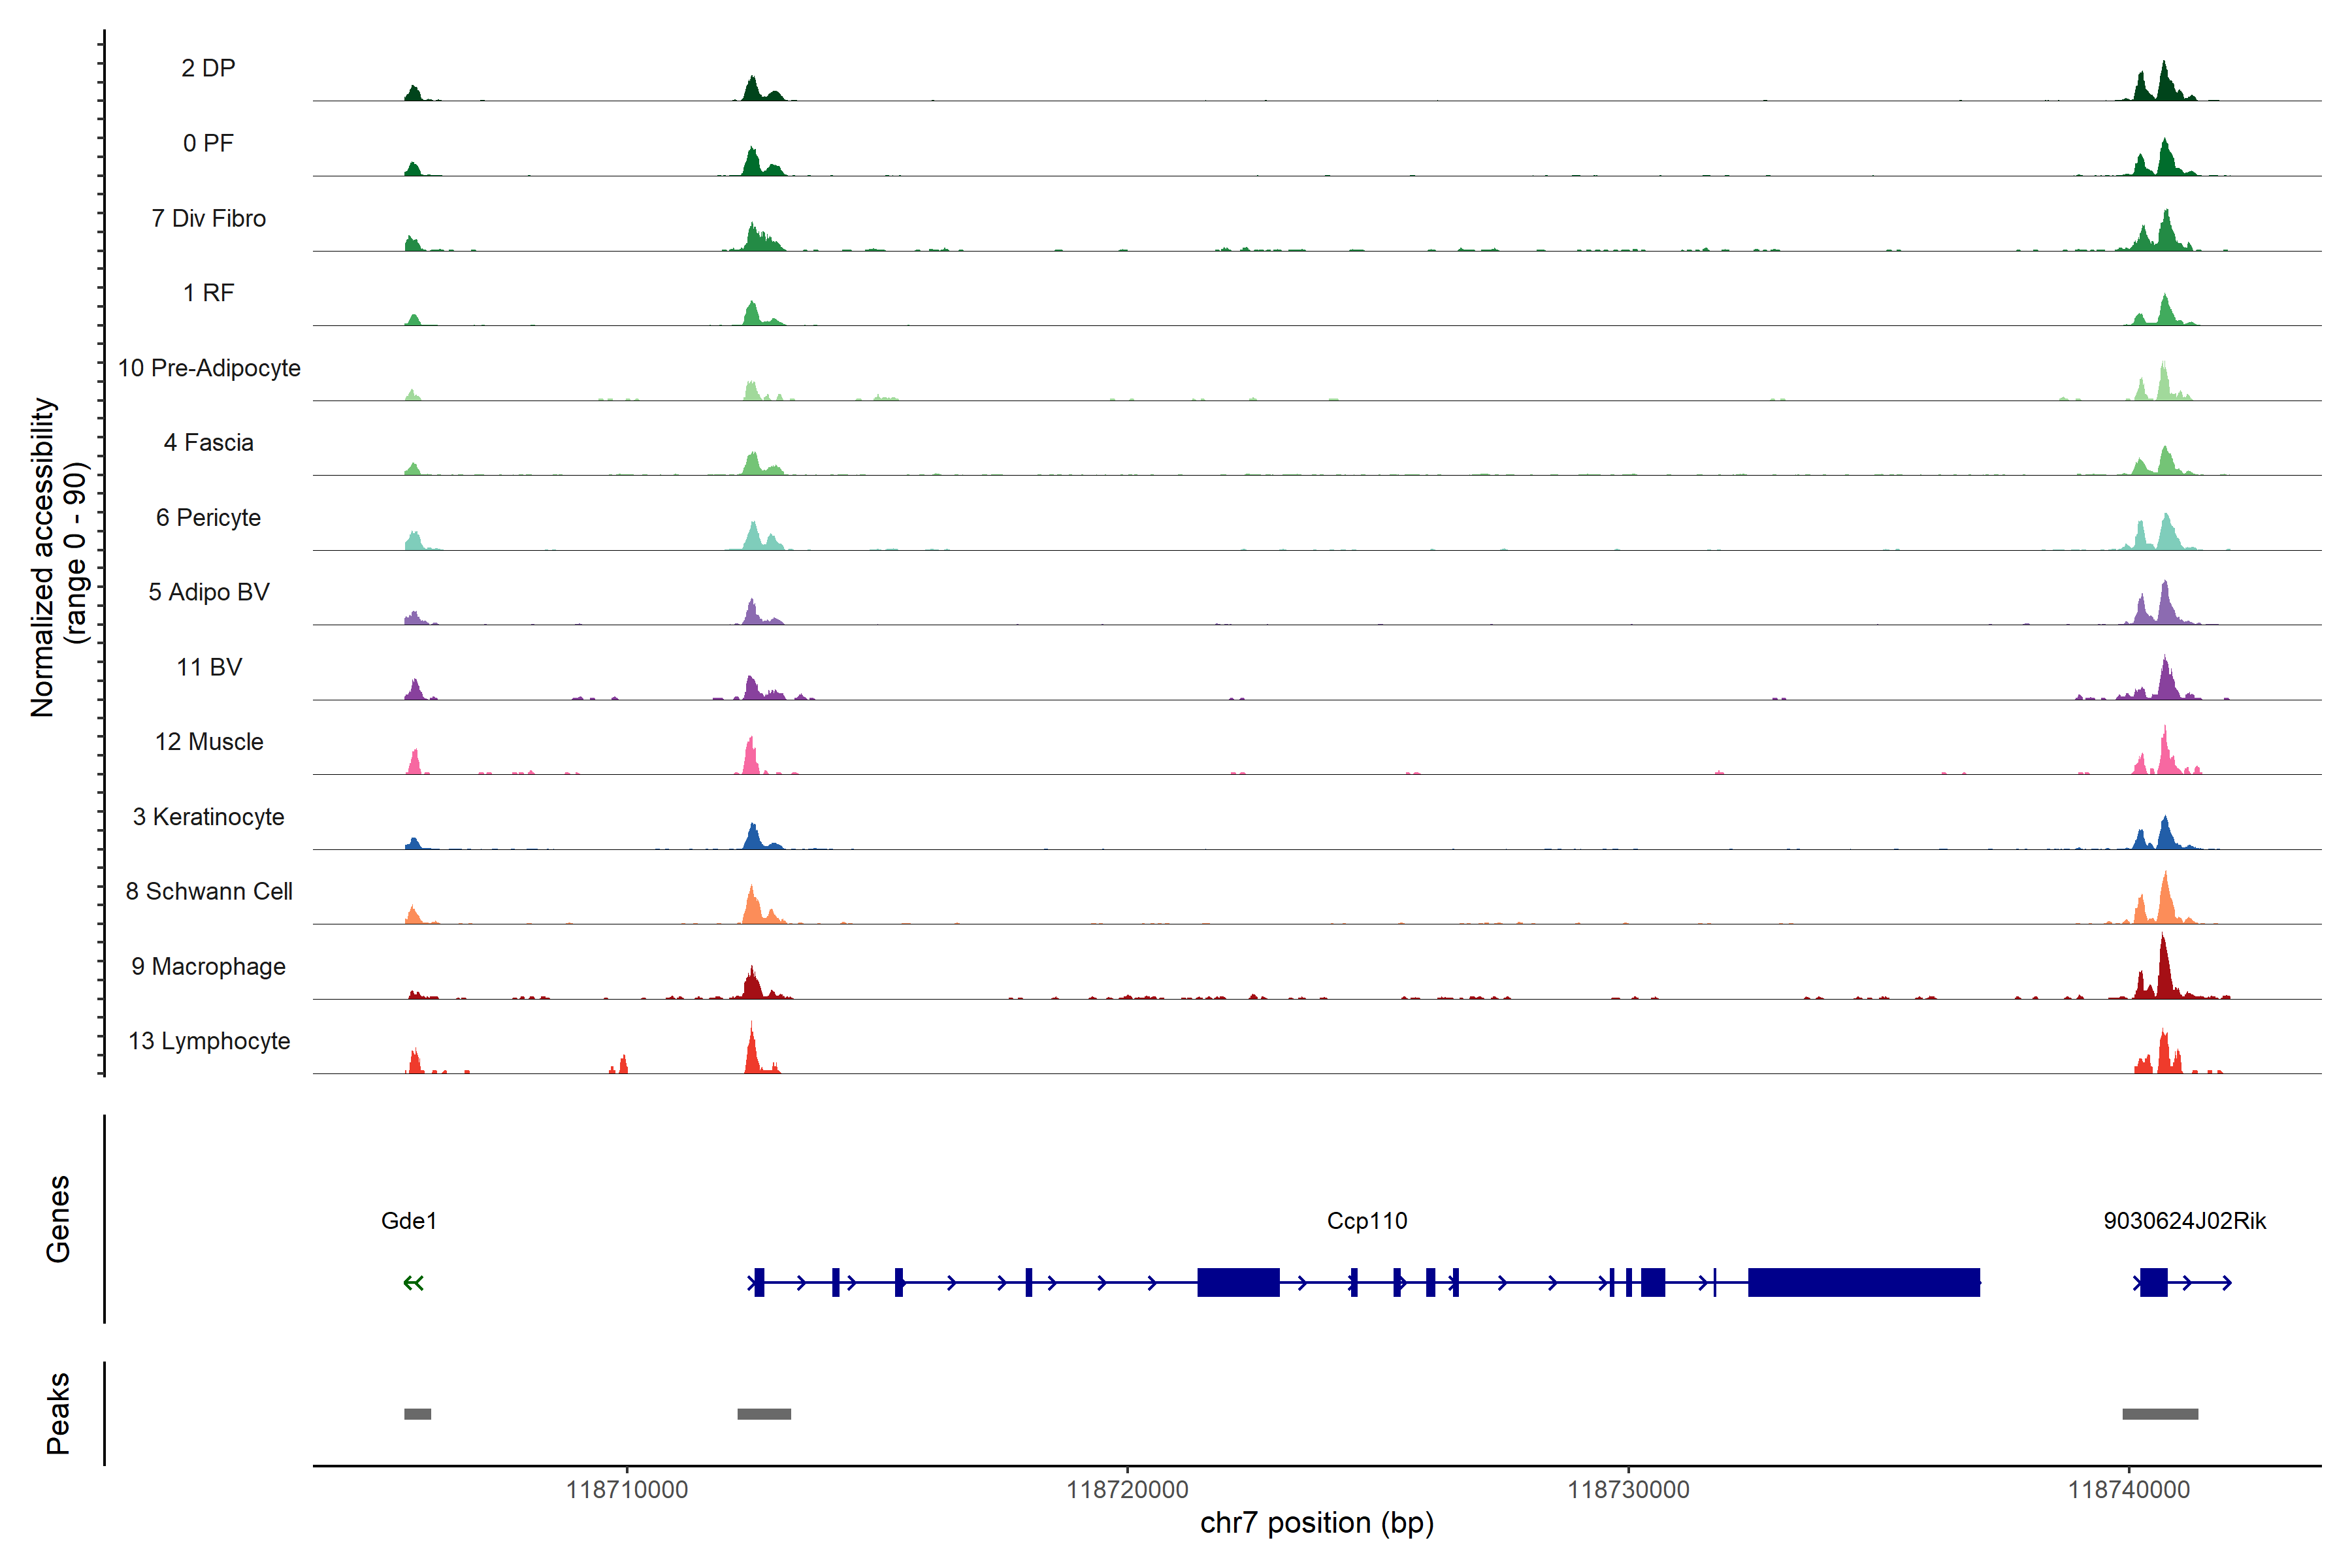Click the largest Ccp110 exon block
This screenshot has width=2352, height=1568.
(1863, 1282)
